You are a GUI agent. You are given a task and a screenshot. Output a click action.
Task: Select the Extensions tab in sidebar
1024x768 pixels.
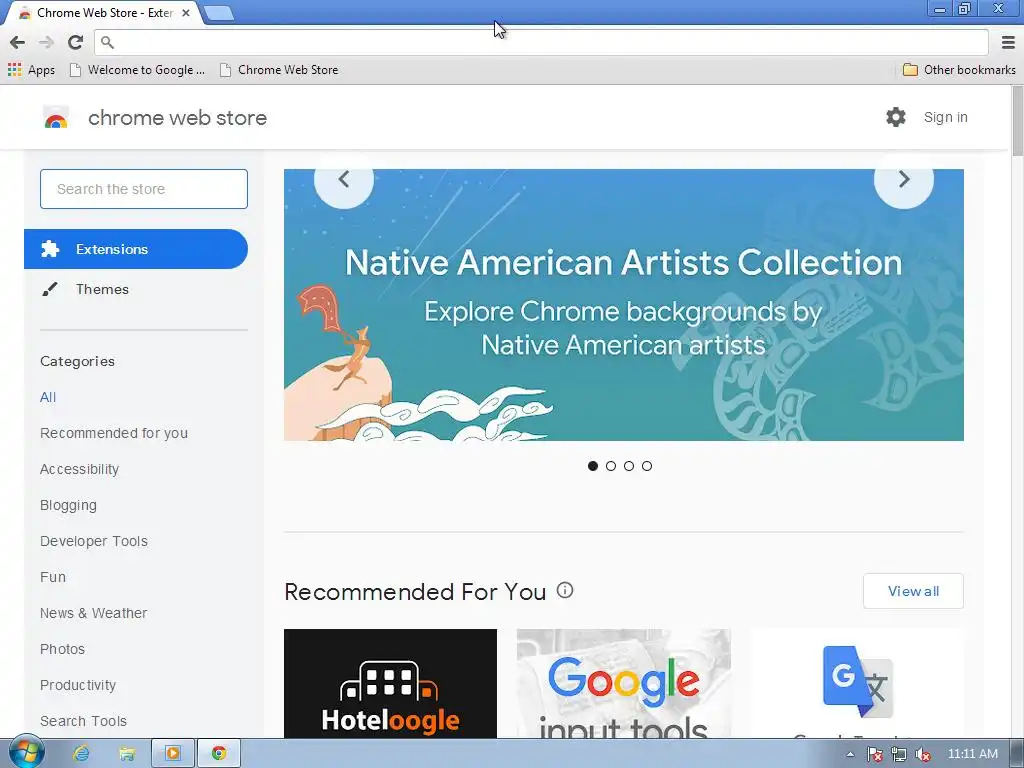coord(136,249)
